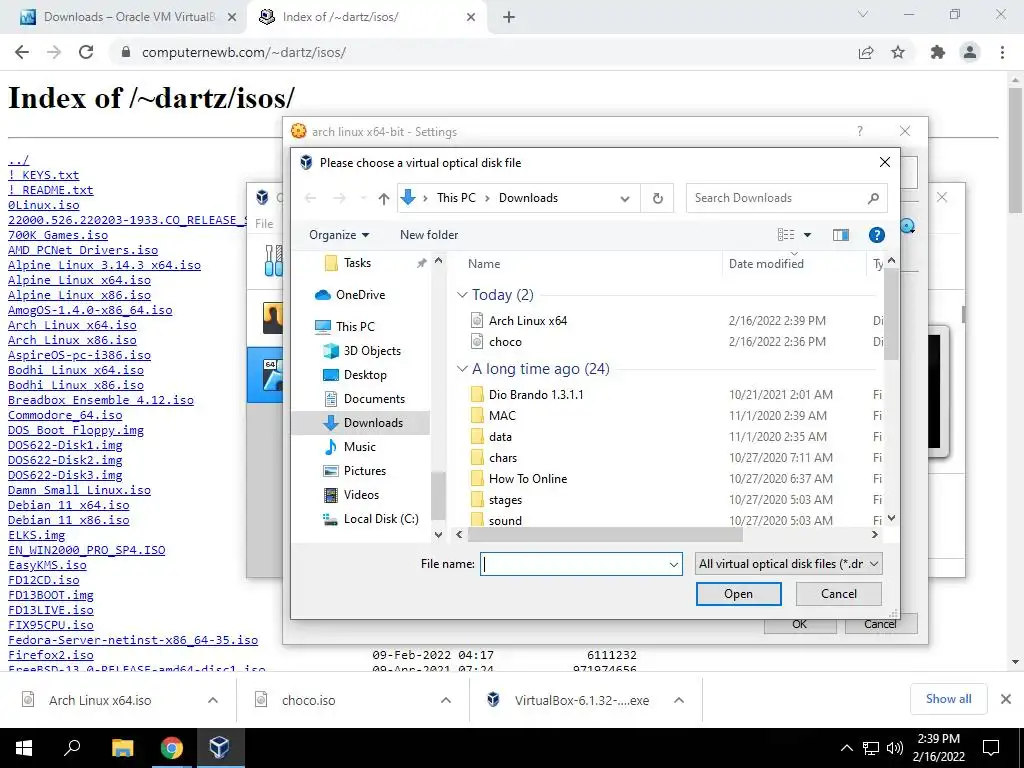
Task: Open choco.iso download options arrow
Action: coord(446,700)
